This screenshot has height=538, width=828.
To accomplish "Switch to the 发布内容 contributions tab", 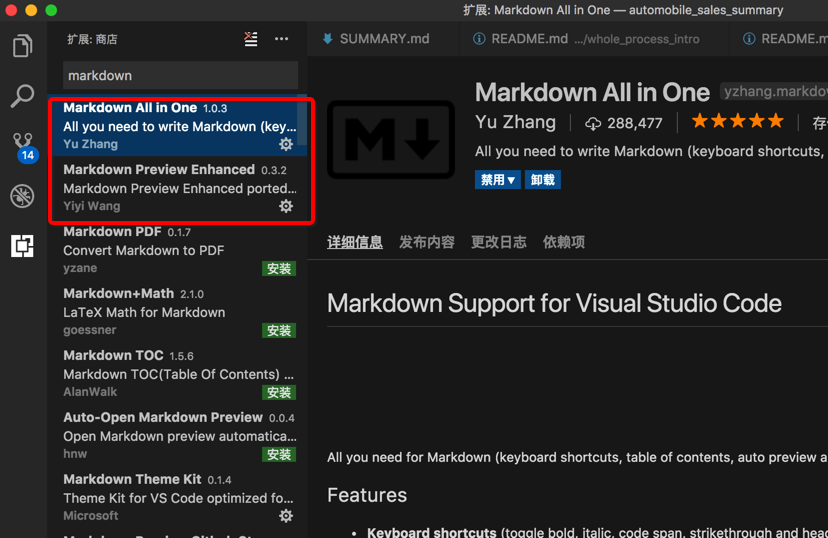I will (427, 242).
